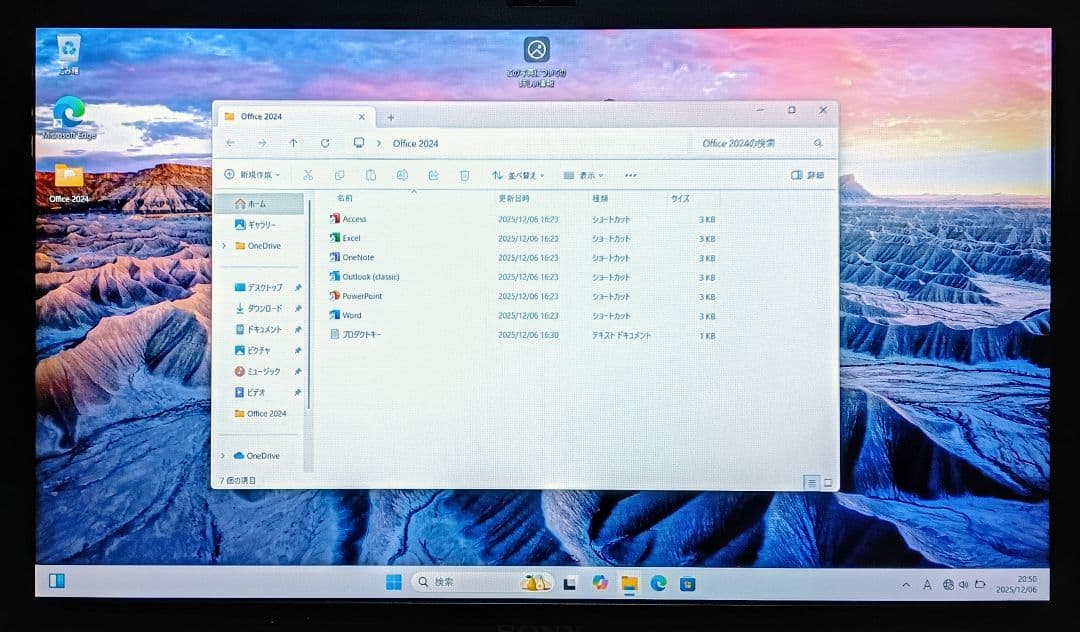This screenshot has width=1080, height=632.
Task: Cut the selected item using the toolbar
Action: tap(308, 174)
